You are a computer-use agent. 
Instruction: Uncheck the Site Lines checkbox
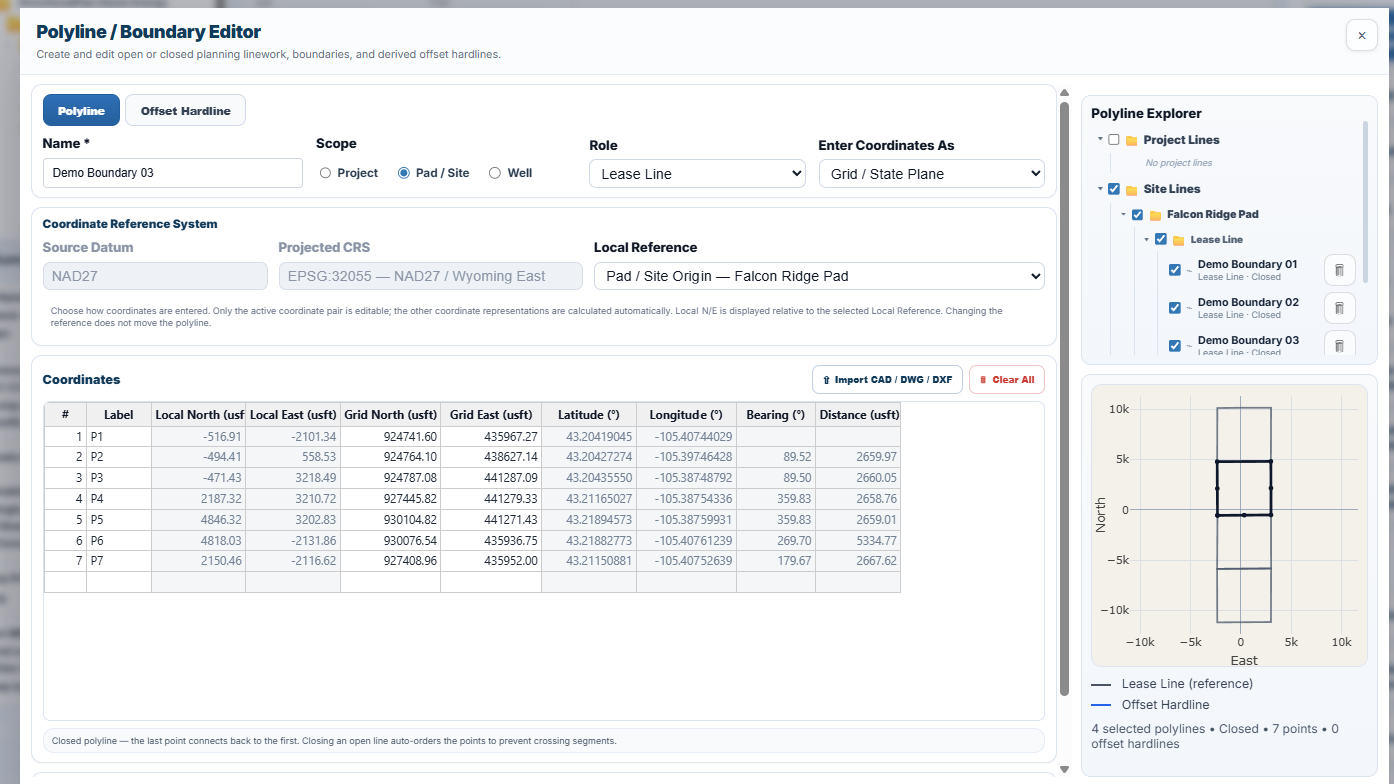pyautogui.click(x=1114, y=189)
